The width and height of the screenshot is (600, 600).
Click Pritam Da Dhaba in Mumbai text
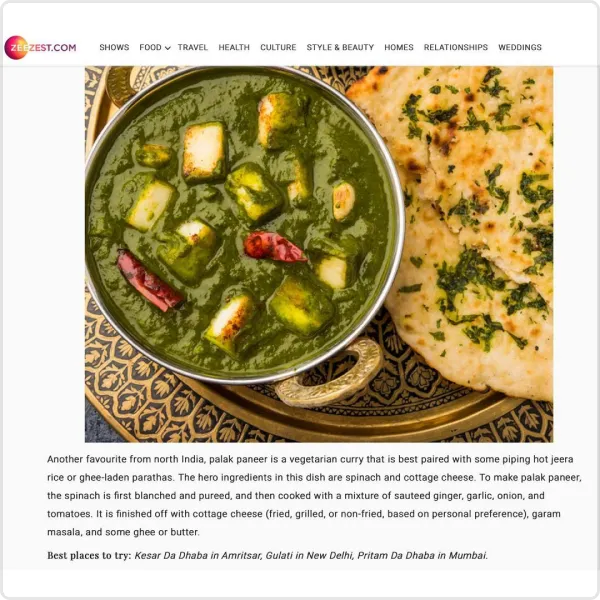tap(422, 555)
